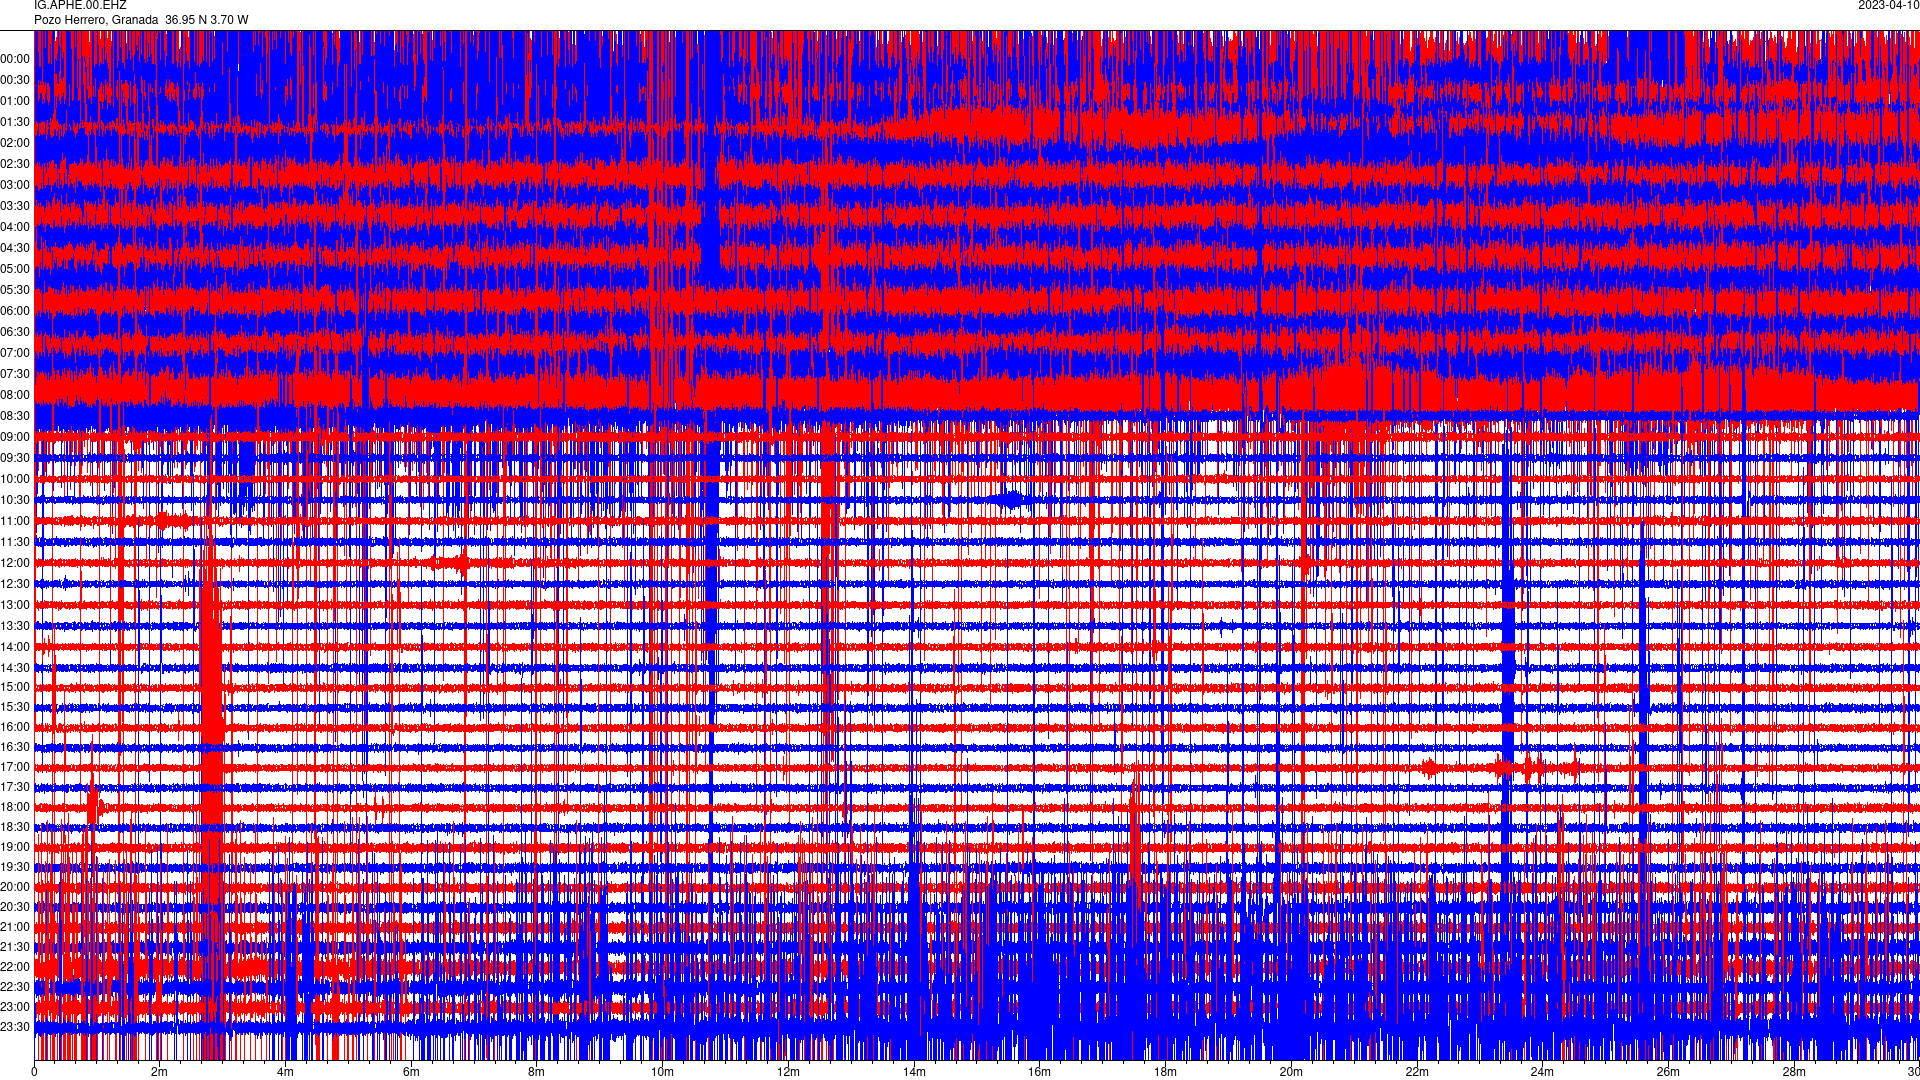Click the 19:30 time row label
This screenshot has width=1920, height=1080.
pyautogui.click(x=15, y=867)
